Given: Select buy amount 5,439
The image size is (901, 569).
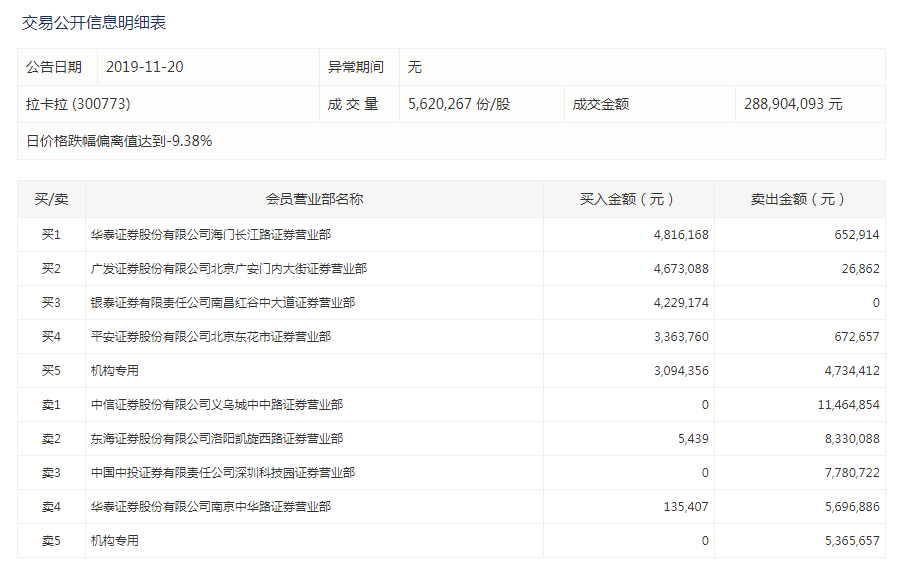Looking at the screenshot, I should pyautogui.click(x=693, y=439).
